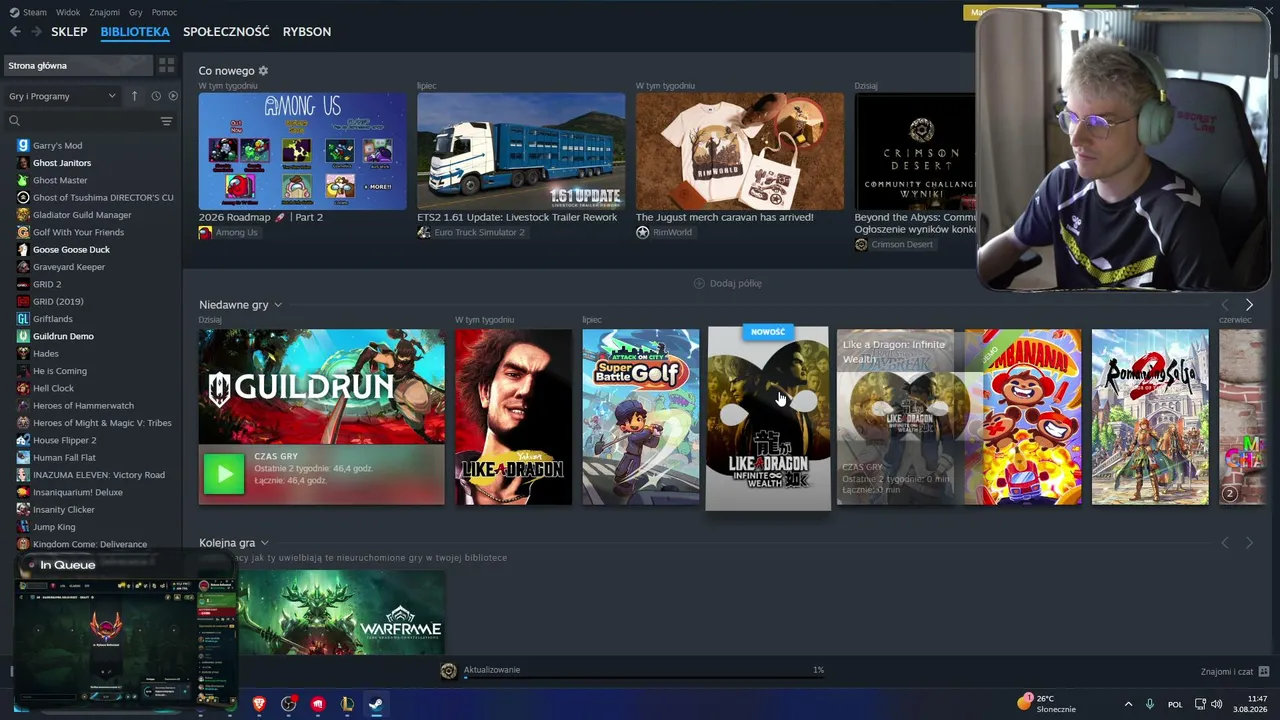Select Goose Goose Duck in library list
The height and width of the screenshot is (720, 1280).
71,250
